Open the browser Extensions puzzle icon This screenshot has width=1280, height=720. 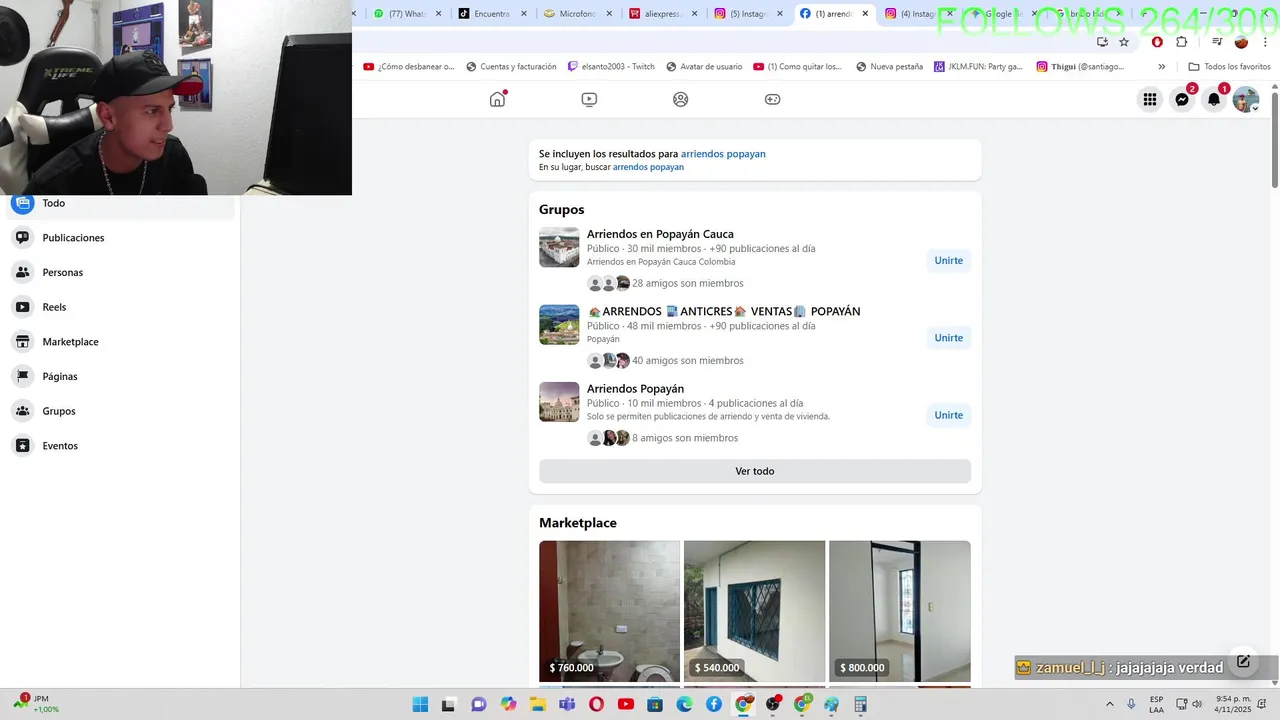[x=1182, y=42]
